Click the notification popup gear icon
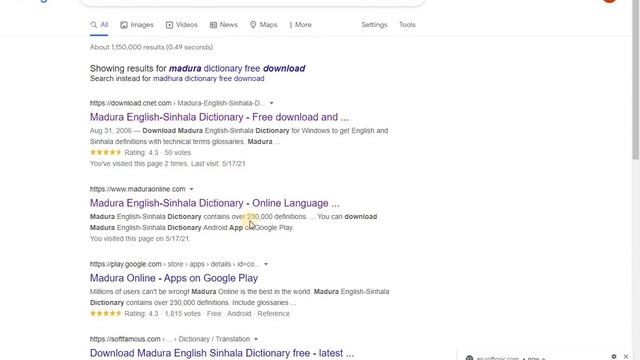 (x=613, y=356)
